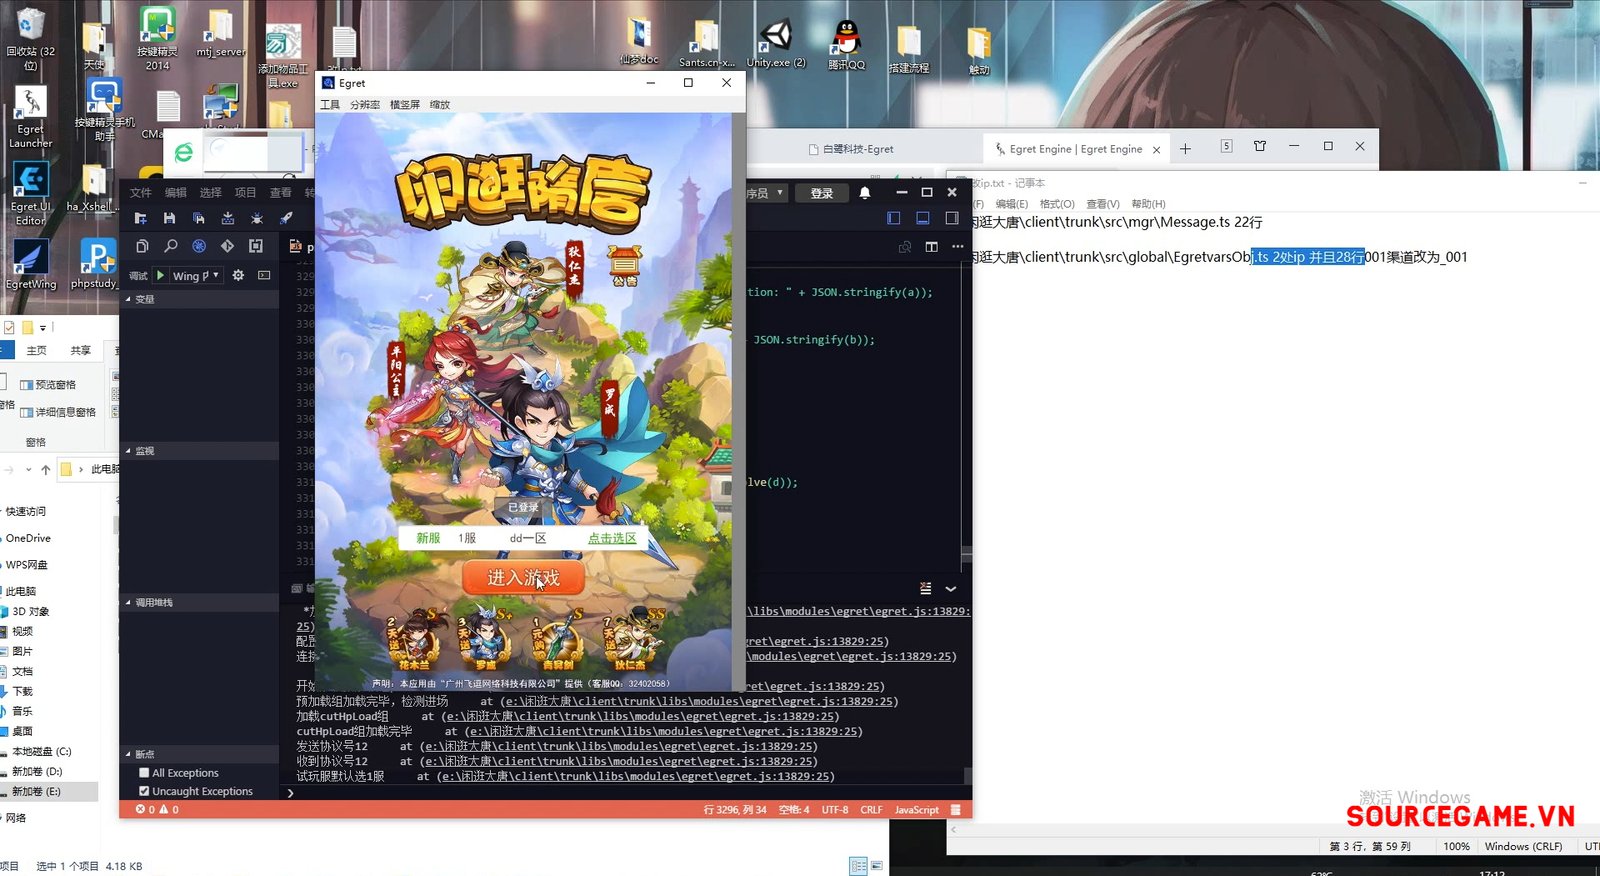
Task: Click the new folder icon in Egret Wing toolbar
Action: tap(141, 218)
